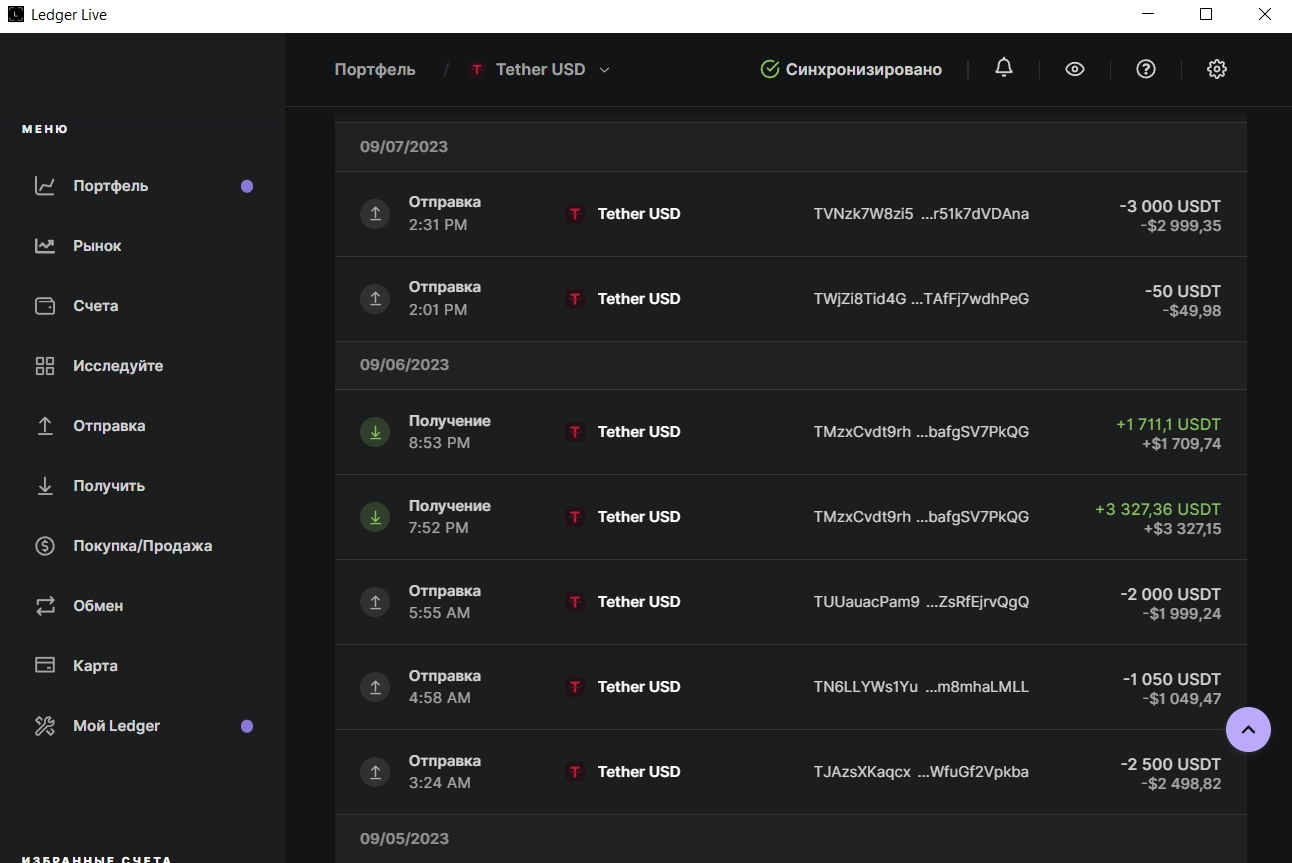1292x863 pixels.
Task: Open the help question mark icon
Action: coord(1146,69)
